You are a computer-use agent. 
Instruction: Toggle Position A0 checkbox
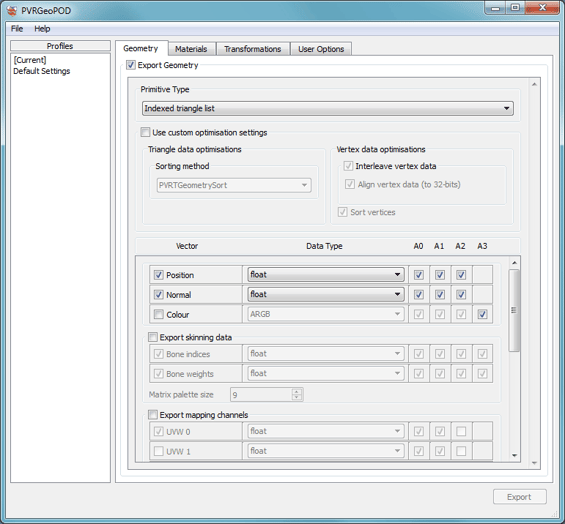(x=418, y=275)
